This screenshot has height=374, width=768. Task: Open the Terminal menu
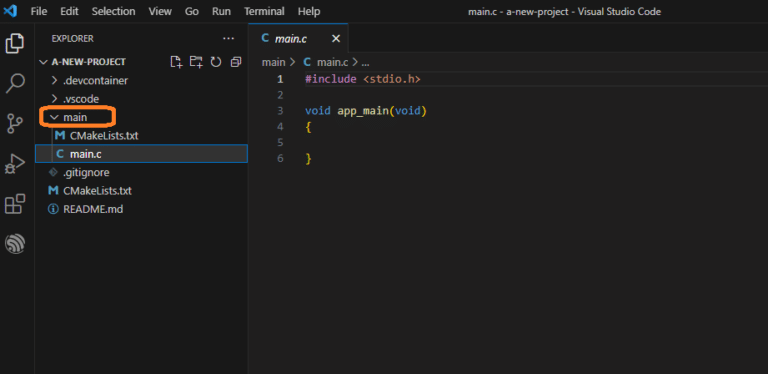(x=264, y=11)
